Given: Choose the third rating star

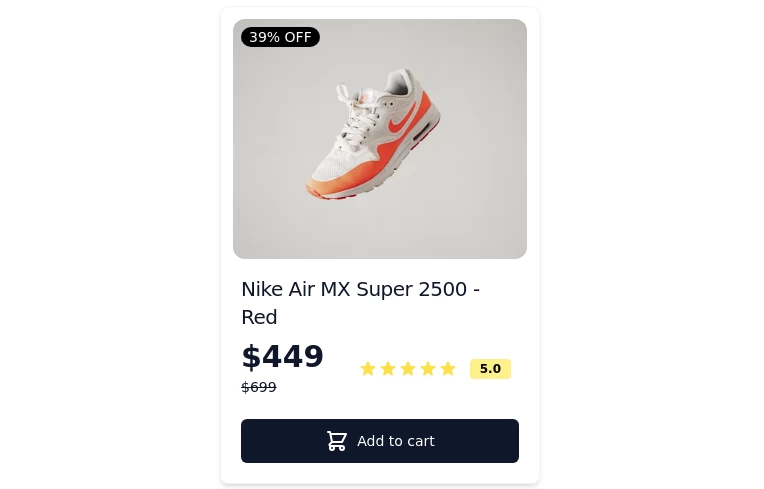Looking at the screenshot, I should 408,369.
